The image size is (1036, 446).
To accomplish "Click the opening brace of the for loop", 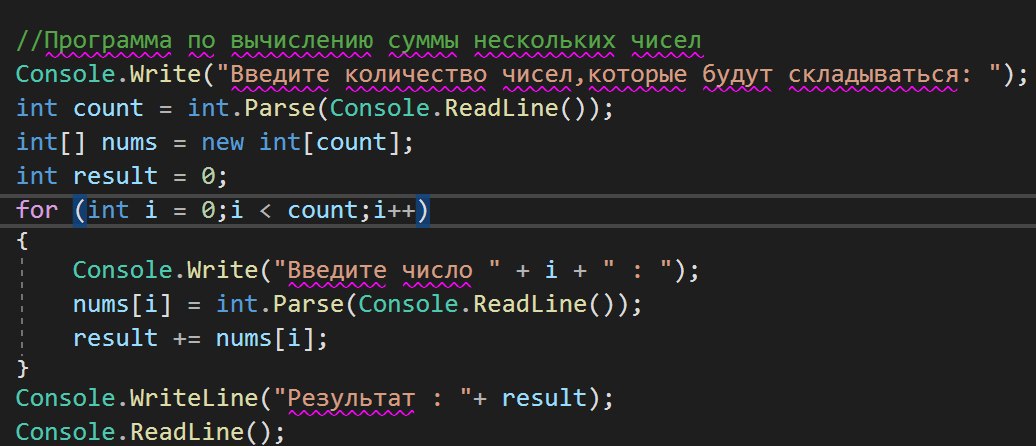I will pyautogui.click(x=22, y=242).
